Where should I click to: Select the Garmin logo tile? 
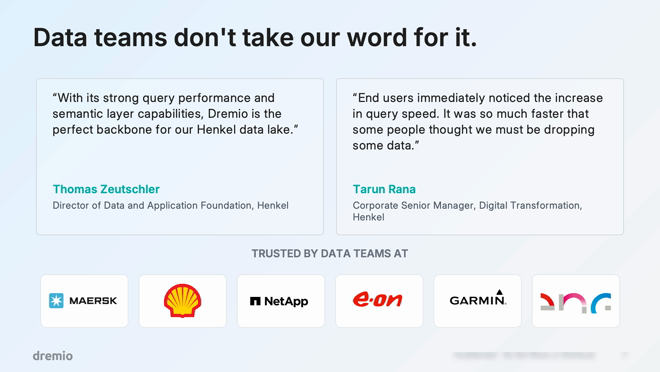pyautogui.click(x=478, y=301)
